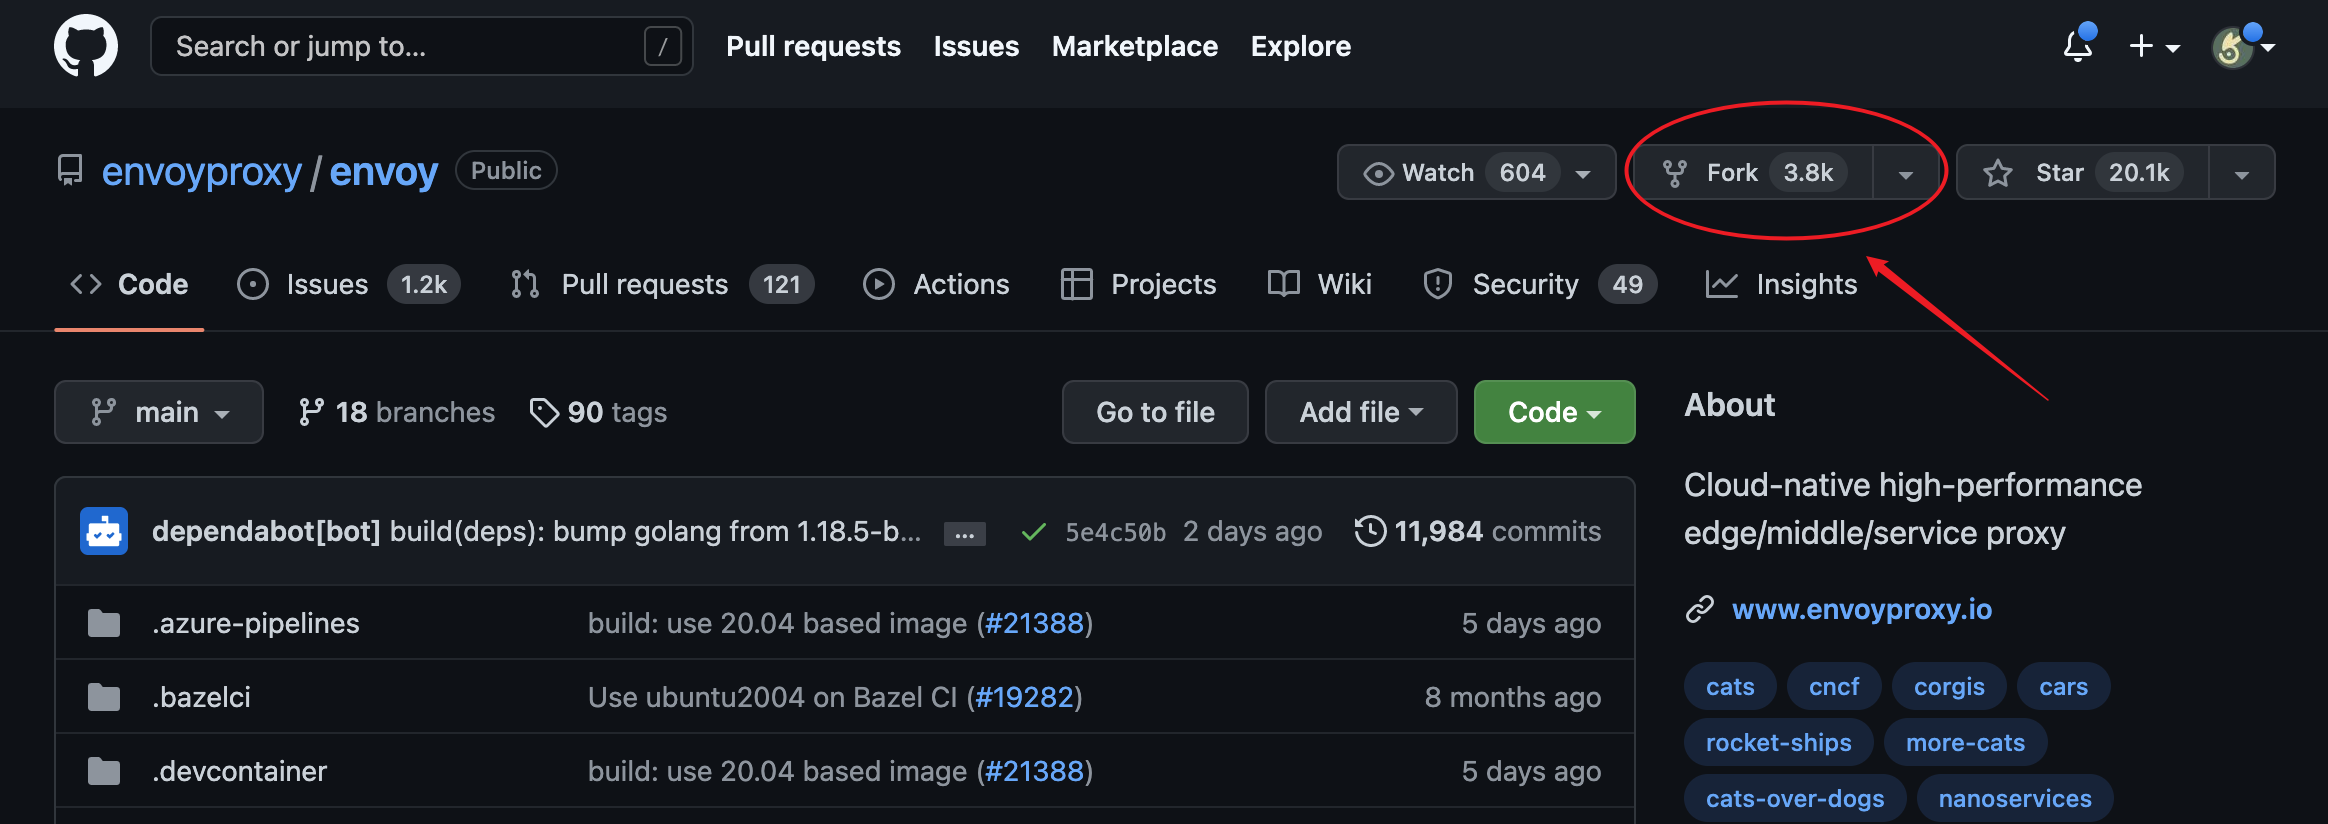
Task: Open the Security tab
Action: [x=1540, y=284]
